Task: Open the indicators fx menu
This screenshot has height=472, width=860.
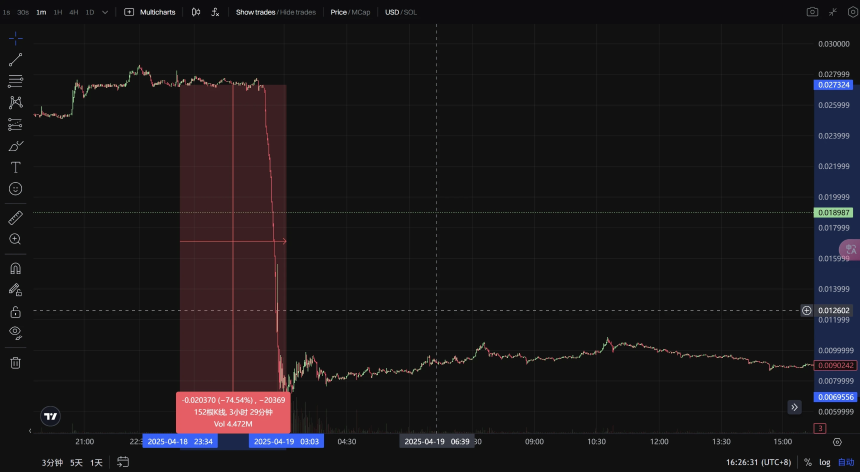Action: pyautogui.click(x=215, y=12)
